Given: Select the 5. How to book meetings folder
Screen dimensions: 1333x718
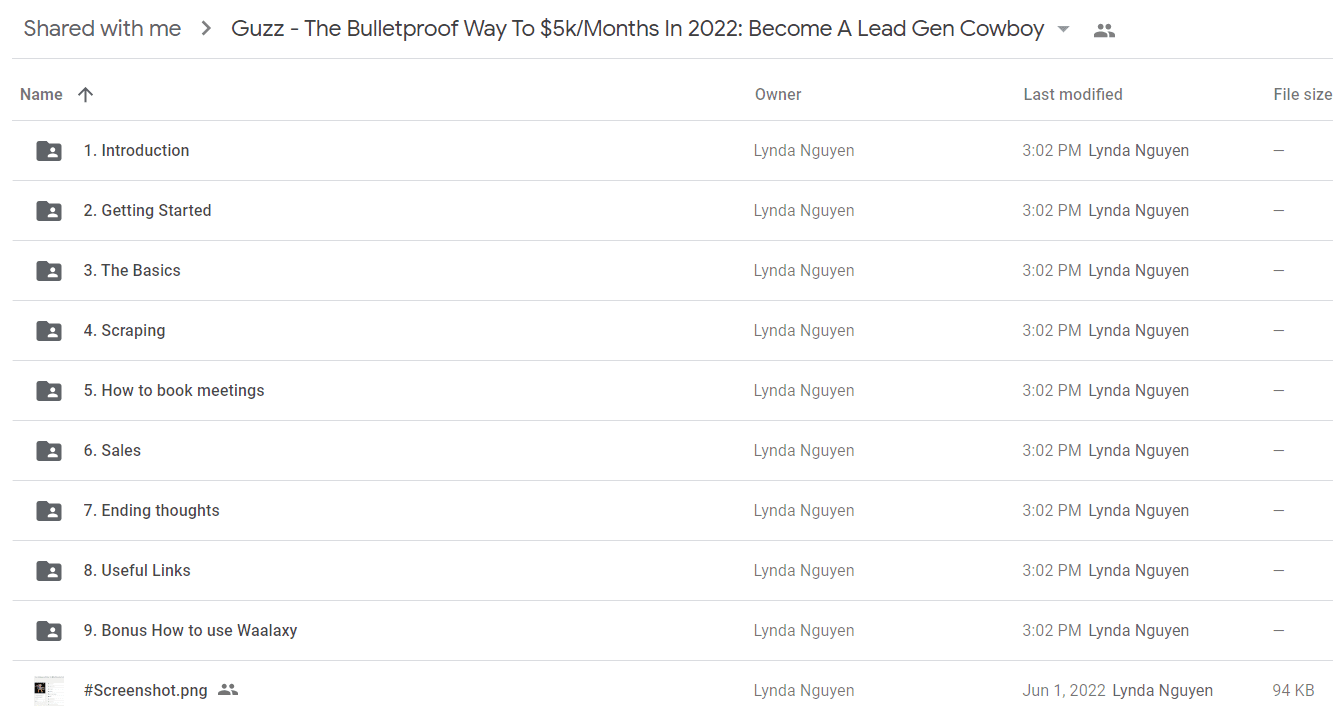Looking at the screenshot, I should point(672,391).
